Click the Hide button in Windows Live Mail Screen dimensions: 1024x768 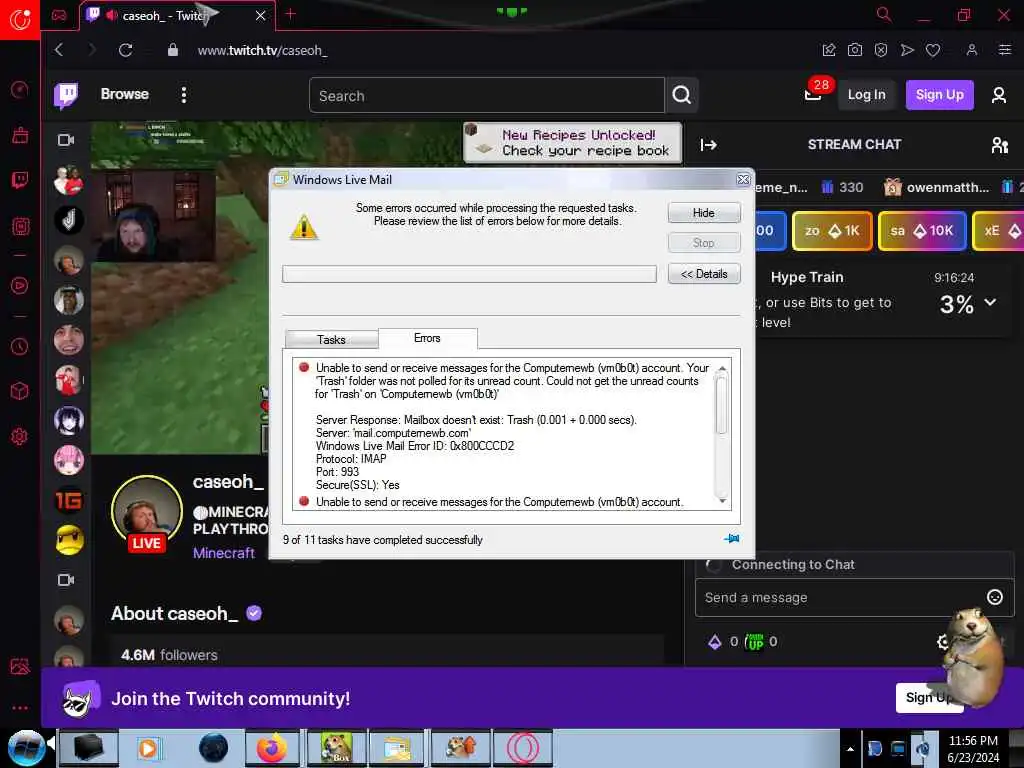pyautogui.click(x=704, y=213)
